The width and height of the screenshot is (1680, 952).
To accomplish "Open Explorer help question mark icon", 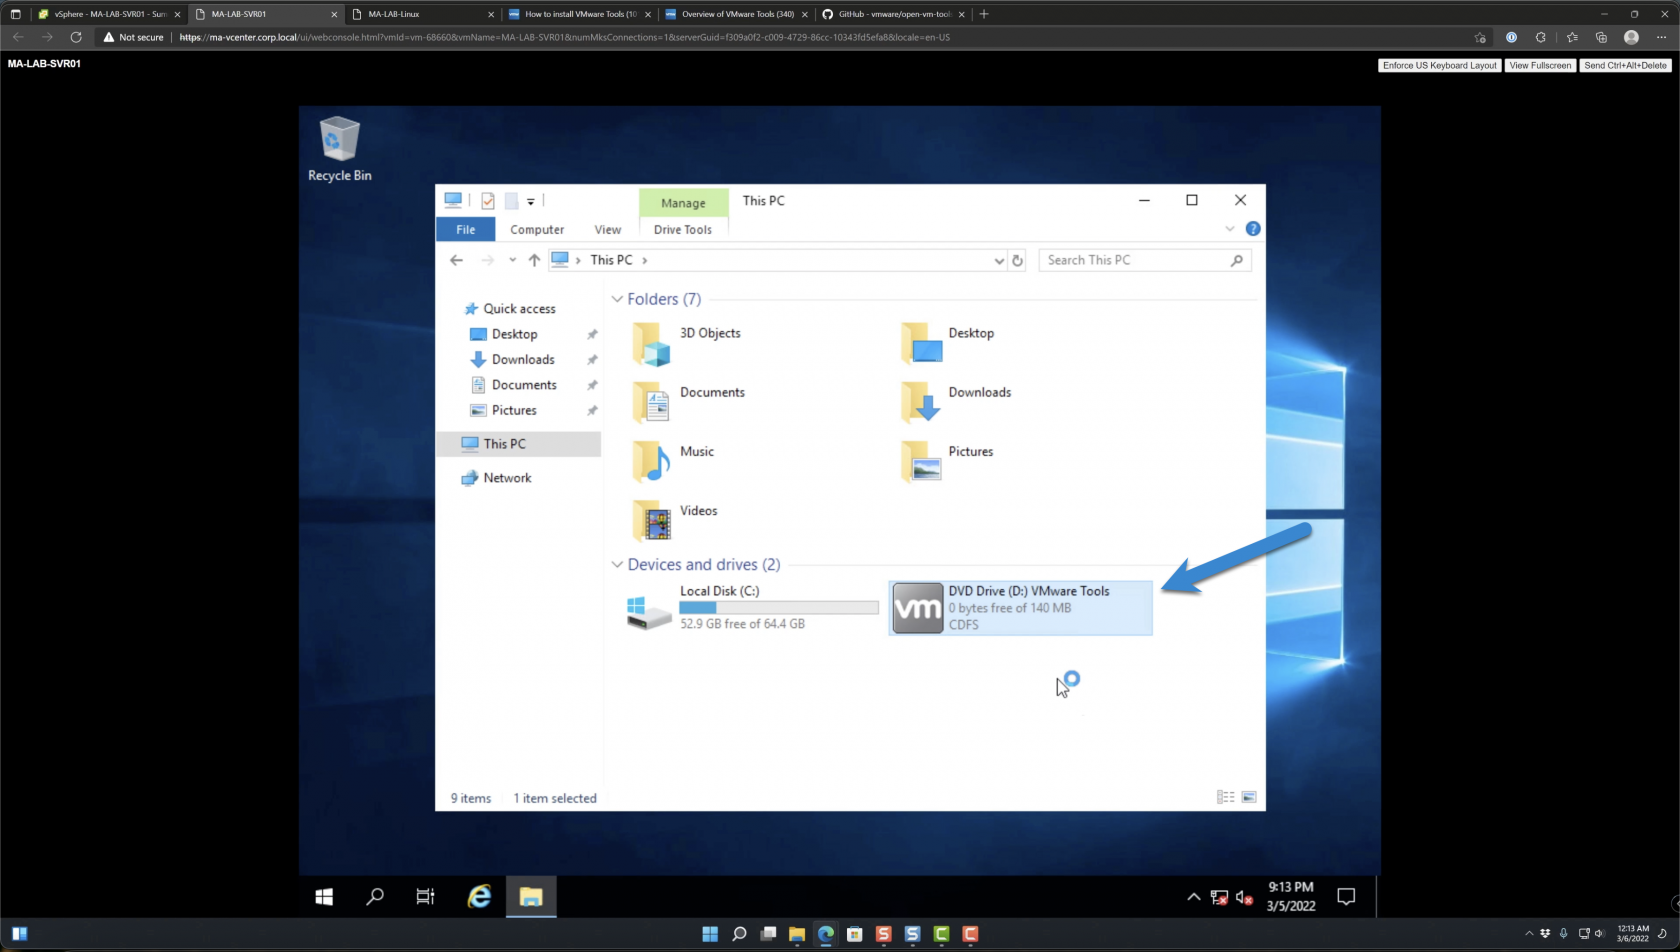I will tap(1253, 229).
